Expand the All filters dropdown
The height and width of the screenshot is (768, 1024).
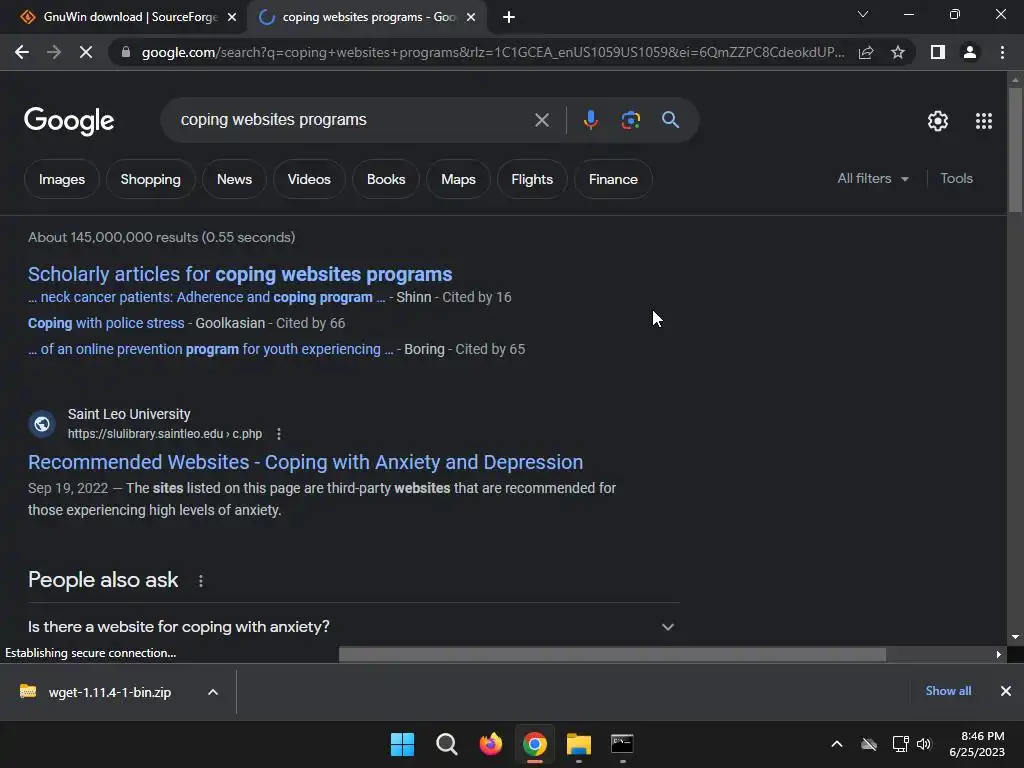click(x=873, y=178)
